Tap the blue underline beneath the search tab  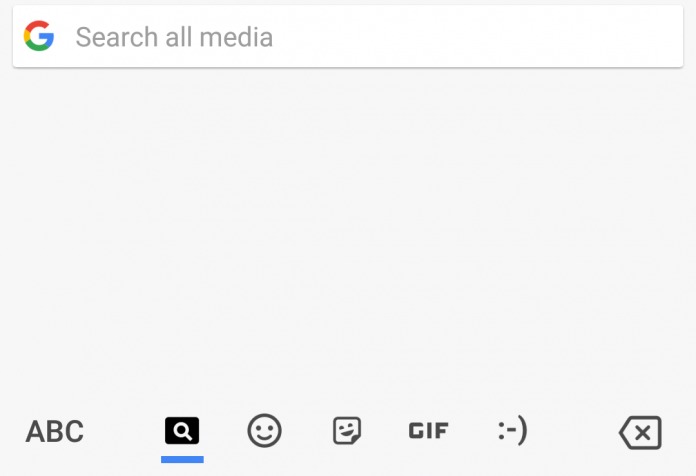[x=182, y=460]
